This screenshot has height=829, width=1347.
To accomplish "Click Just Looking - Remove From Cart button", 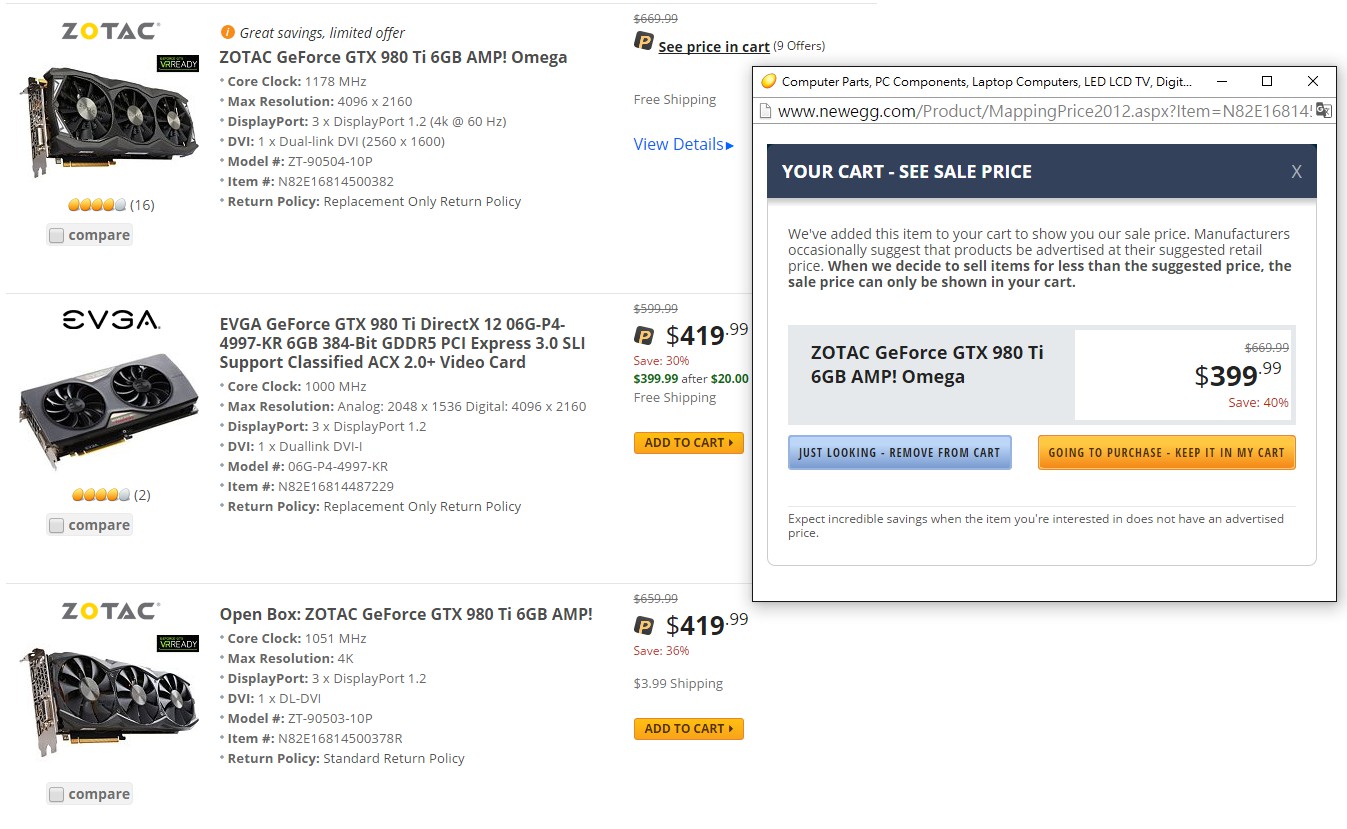I will coord(899,453).
